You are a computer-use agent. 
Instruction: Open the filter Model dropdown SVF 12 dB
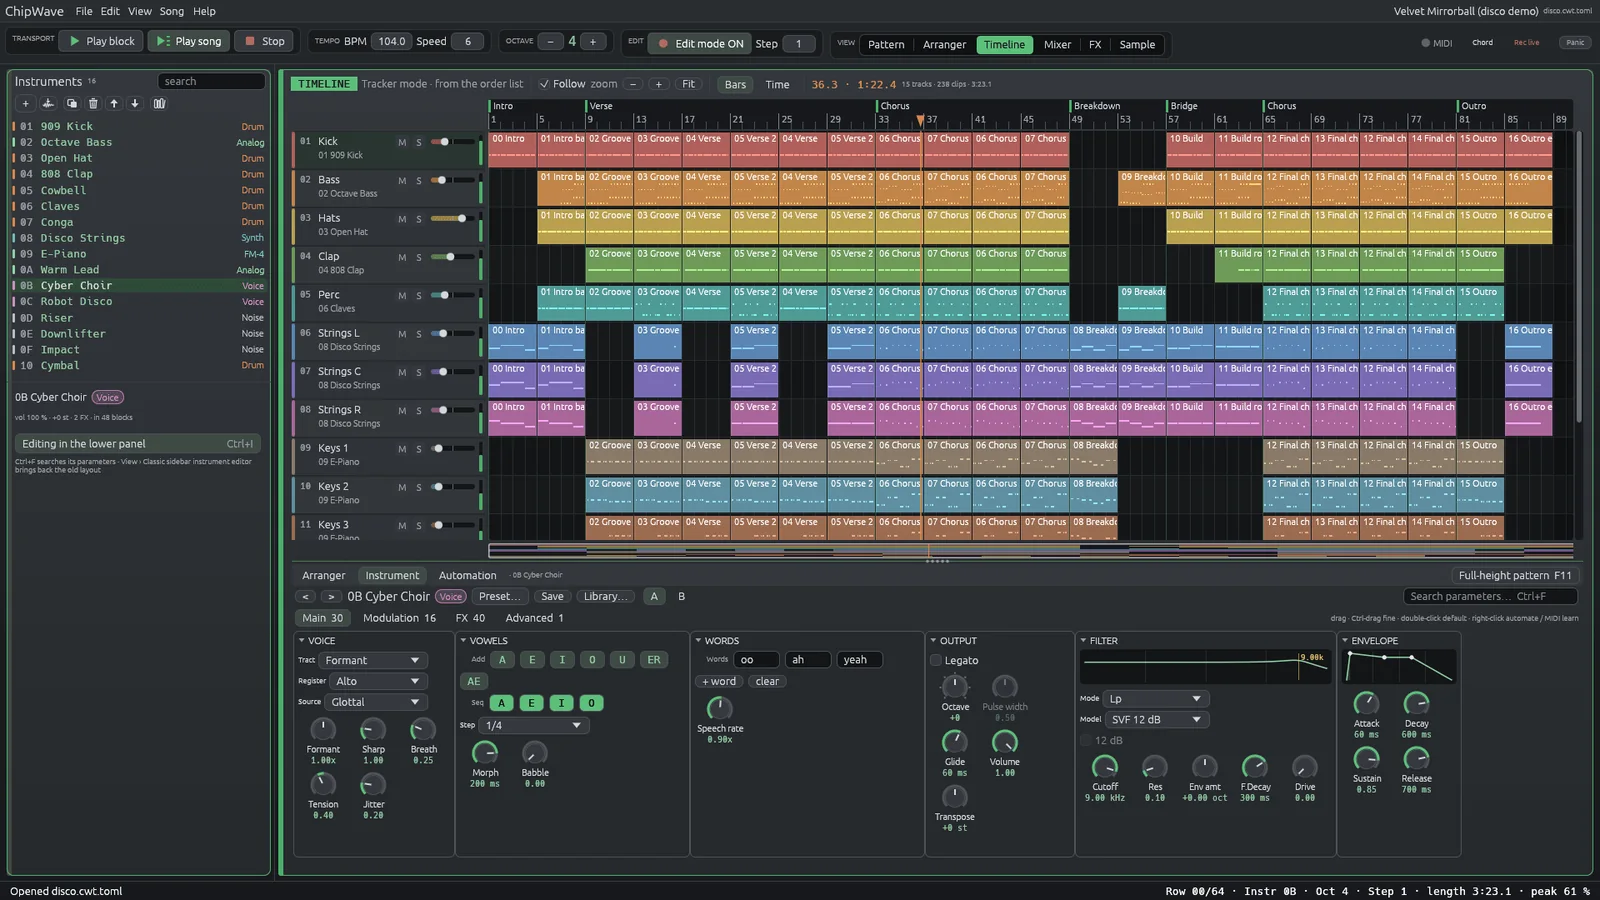click(1157, 720)
